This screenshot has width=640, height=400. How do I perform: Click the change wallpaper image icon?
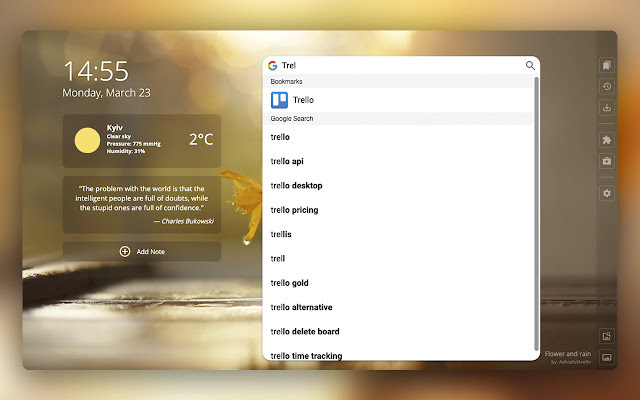pyautogui.click(x=607, y=358)
